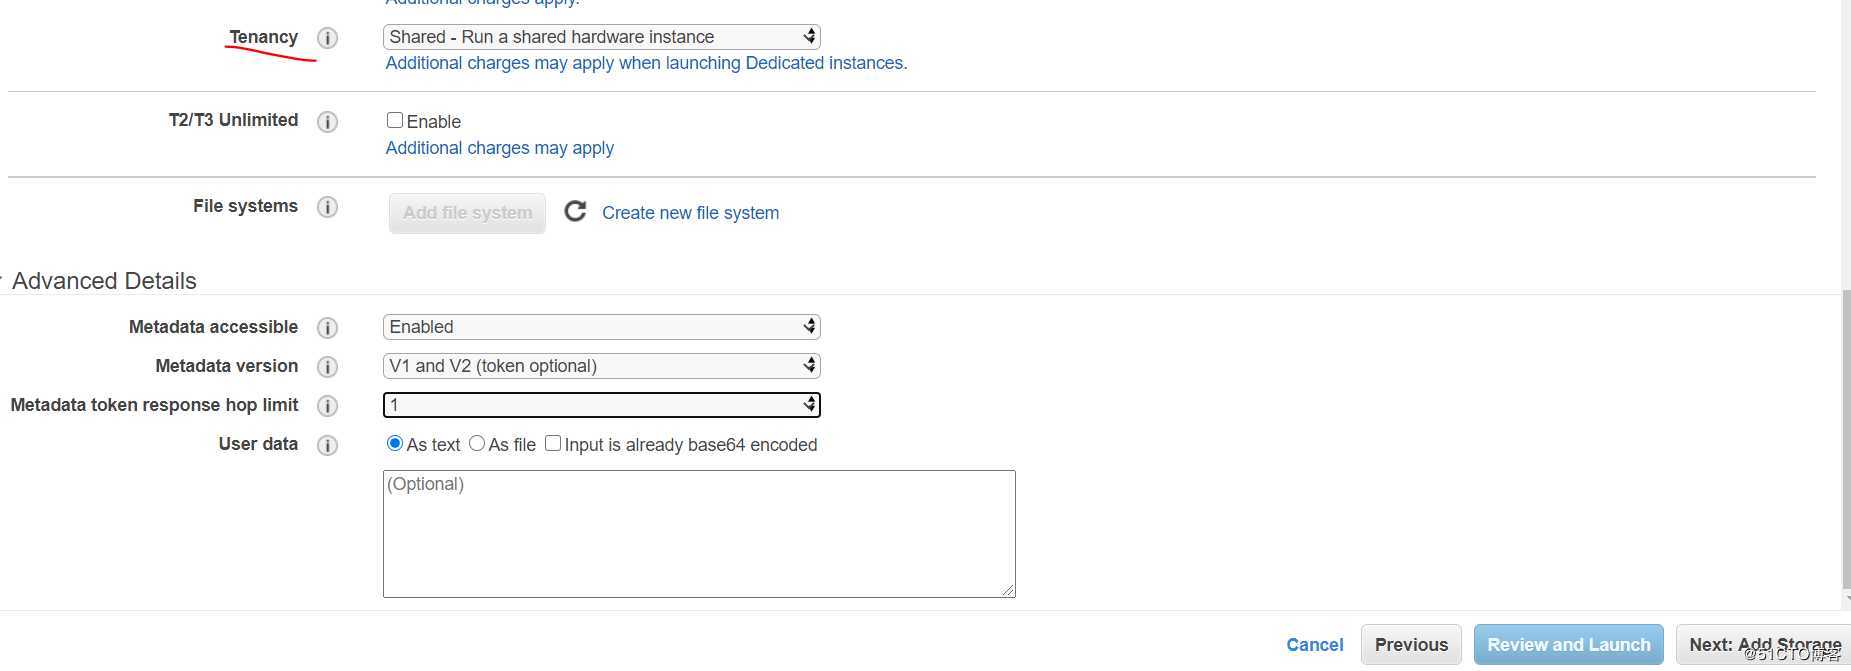Check Input is already base64 encoded
1851x671 pixels.
click(x=553, y=443)
